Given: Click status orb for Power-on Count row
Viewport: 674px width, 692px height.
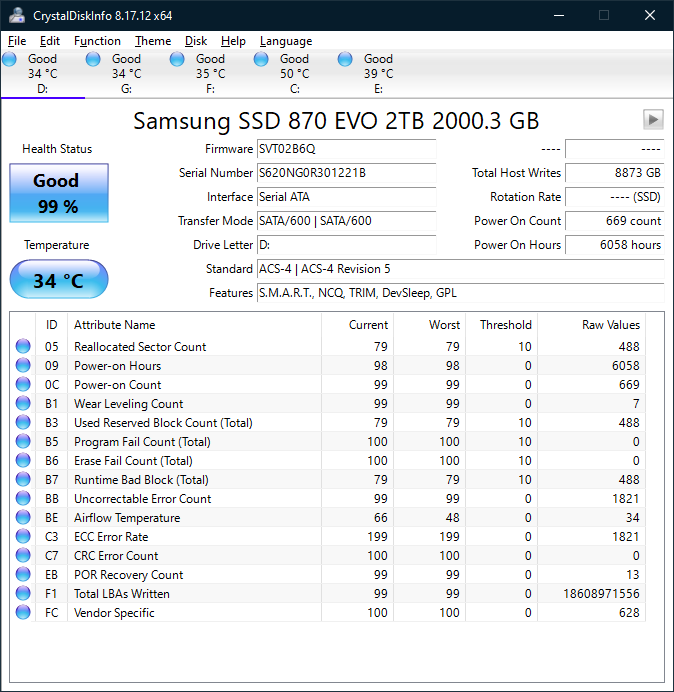Looking at the screenshot, I should point(23,384).
